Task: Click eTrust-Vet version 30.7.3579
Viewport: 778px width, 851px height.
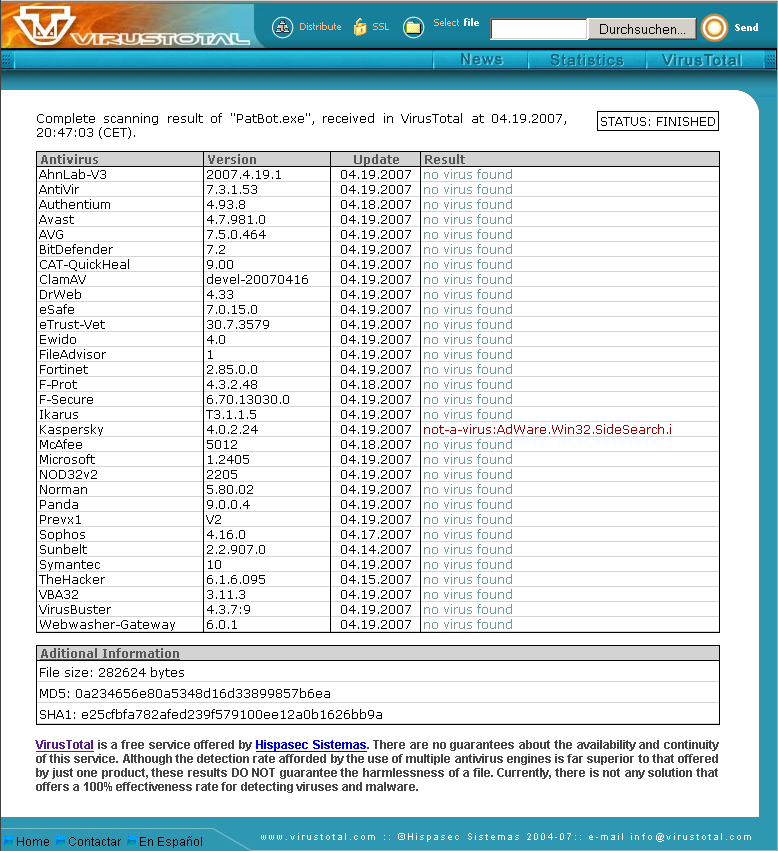Action: click(238, 325)
